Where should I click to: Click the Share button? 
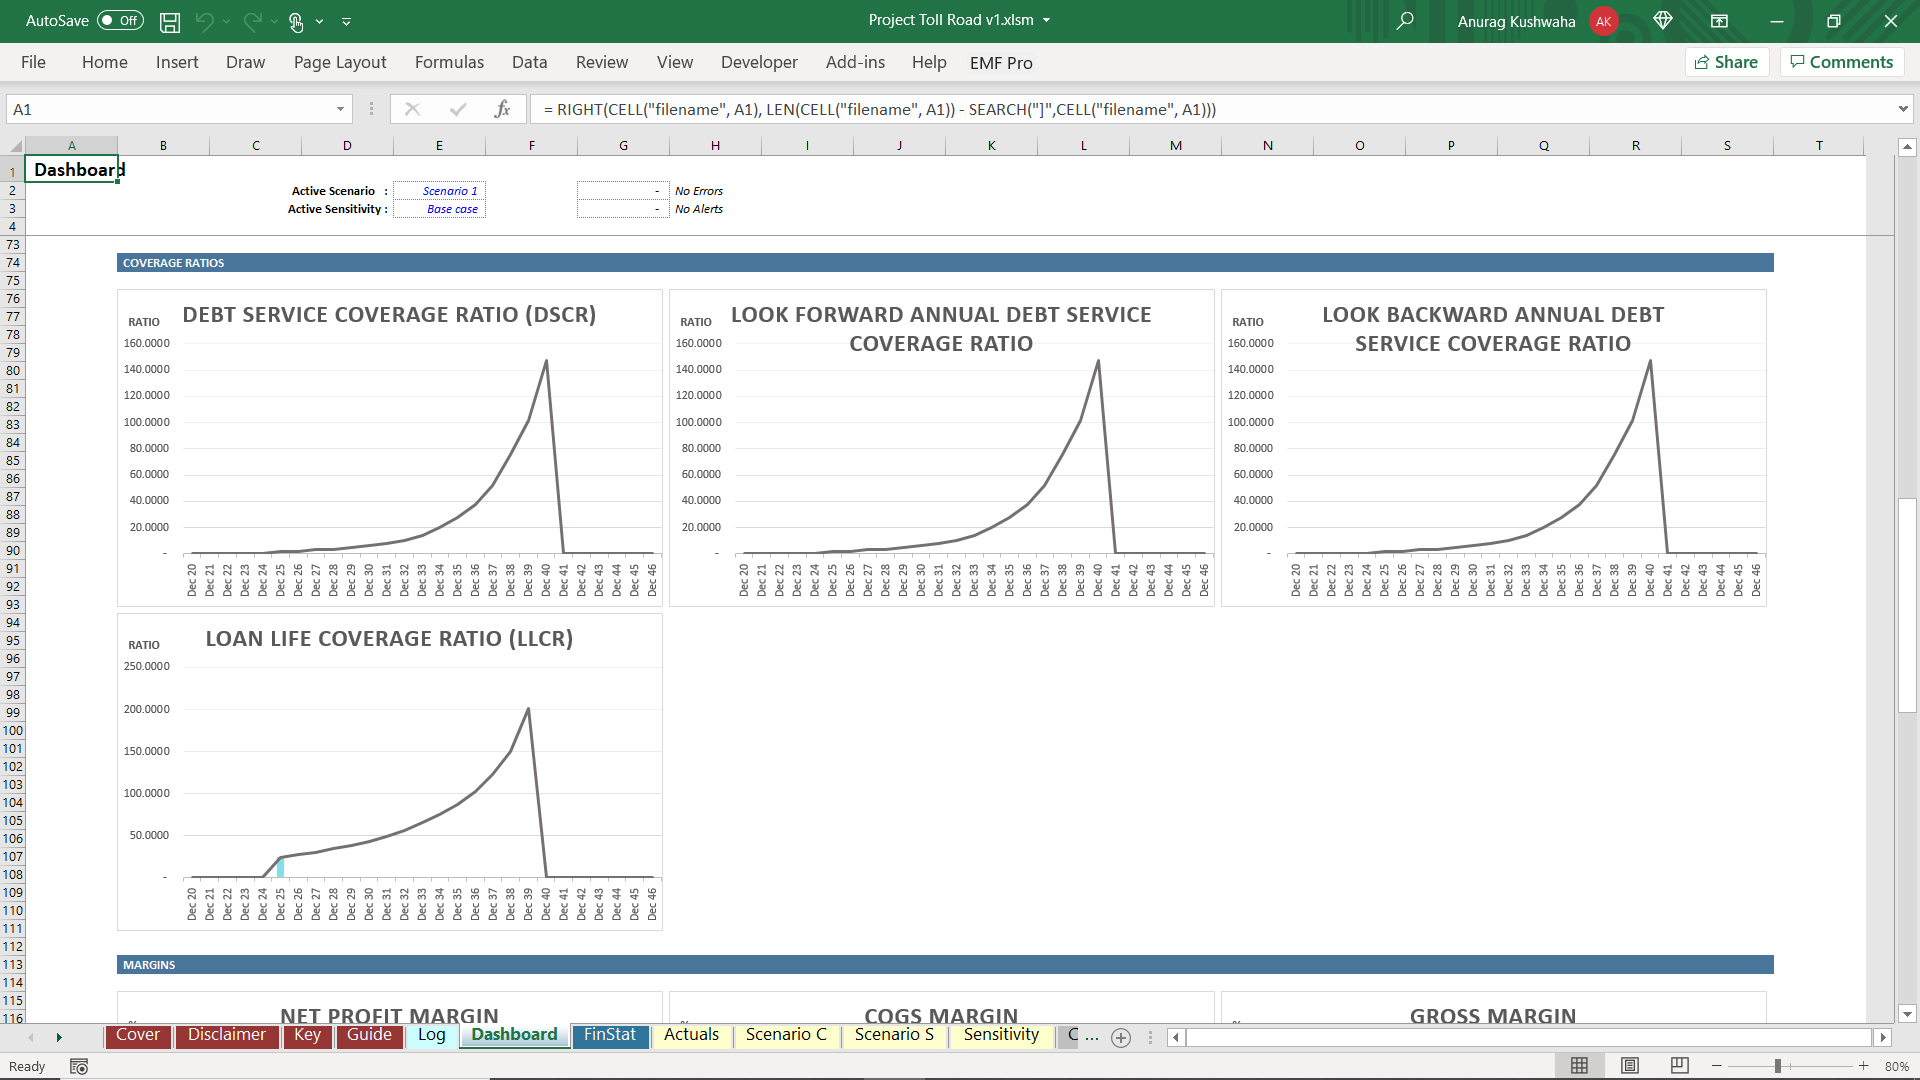tap(1727, 62)
